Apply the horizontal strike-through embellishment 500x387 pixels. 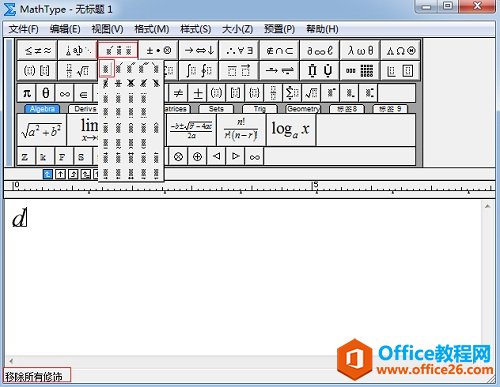(118, 83)
